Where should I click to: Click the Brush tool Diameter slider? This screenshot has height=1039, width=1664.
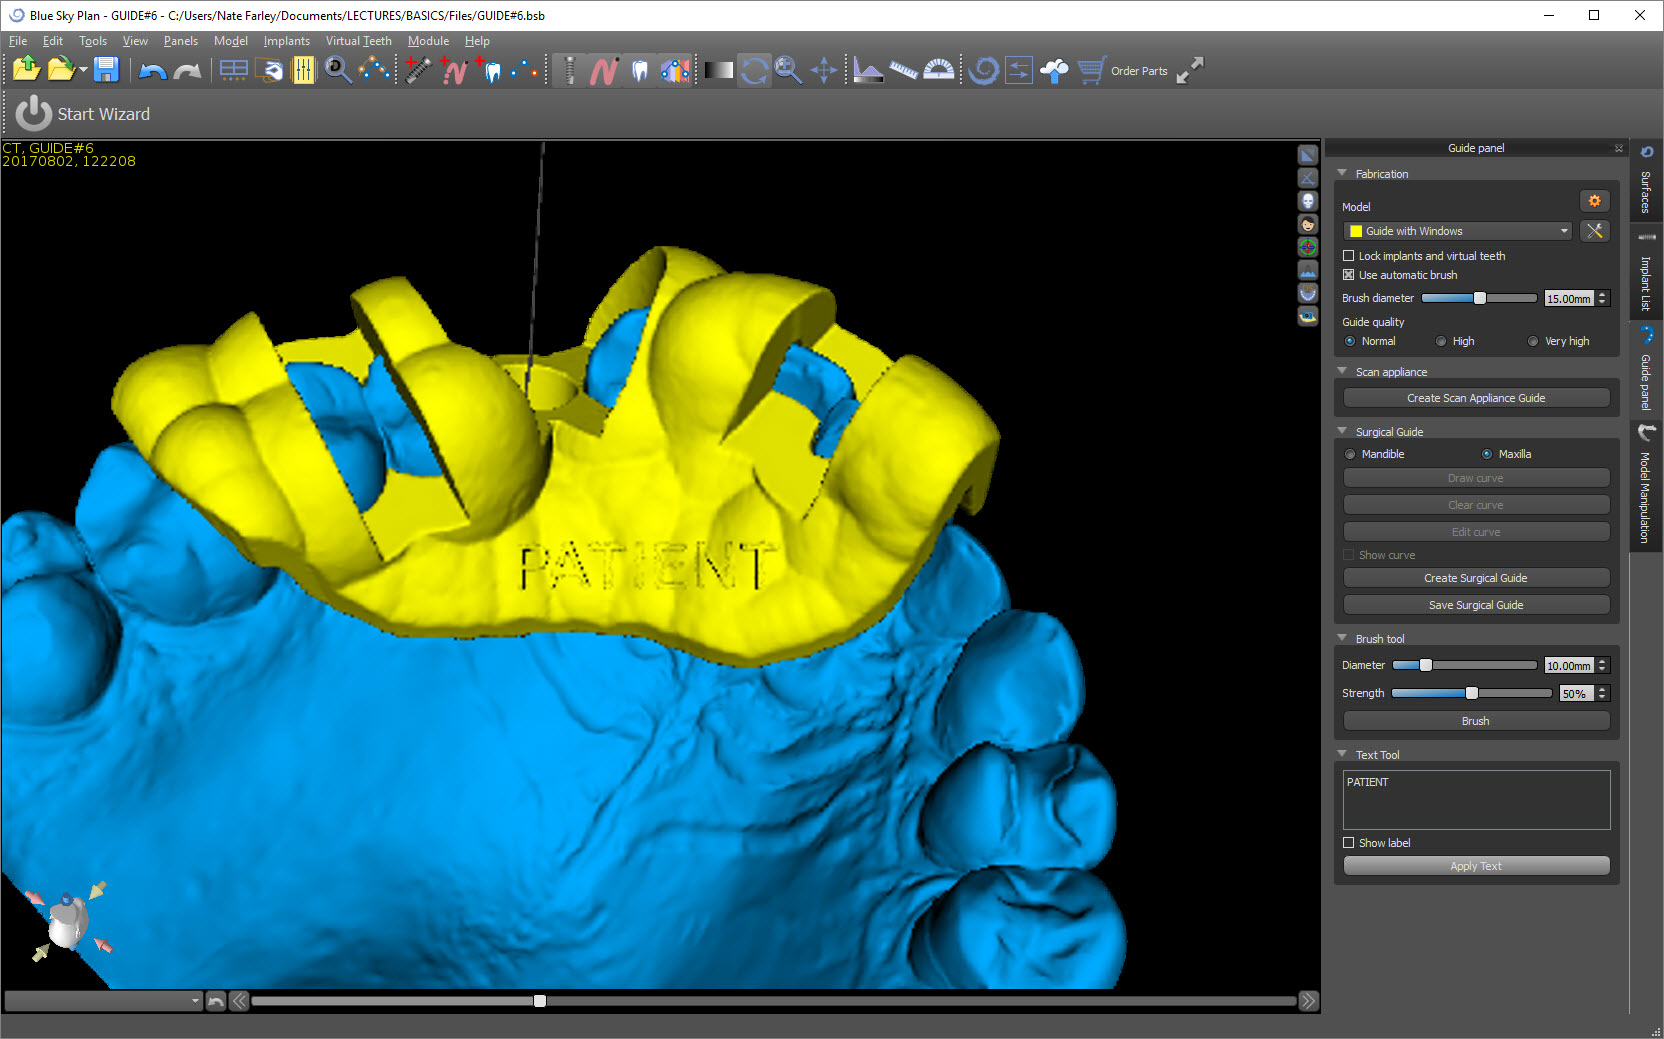coord(1465,665)
